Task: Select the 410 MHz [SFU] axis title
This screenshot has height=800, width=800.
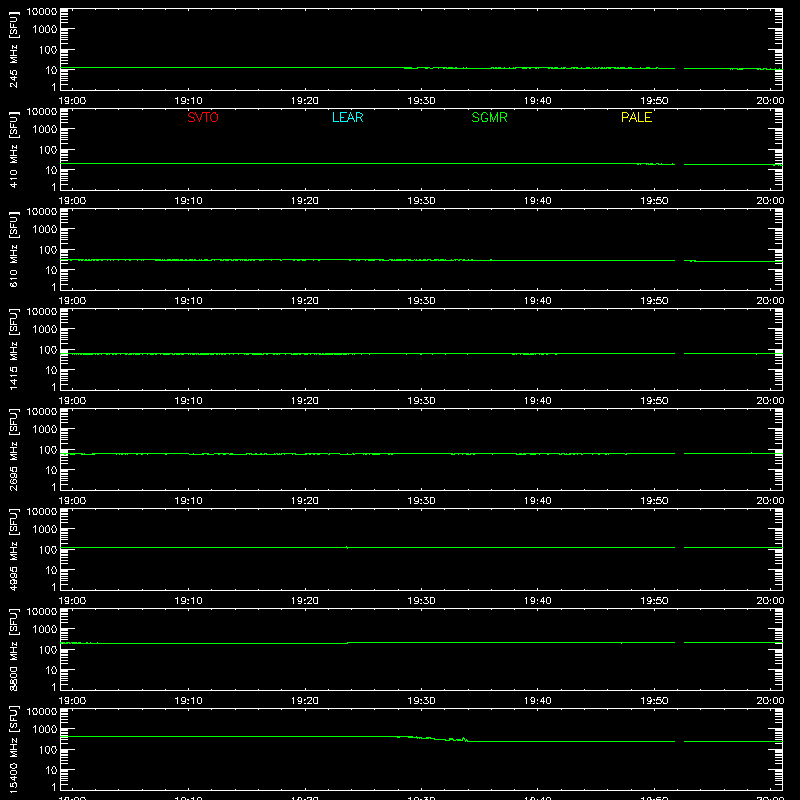Action: click(x=13, y=149)
